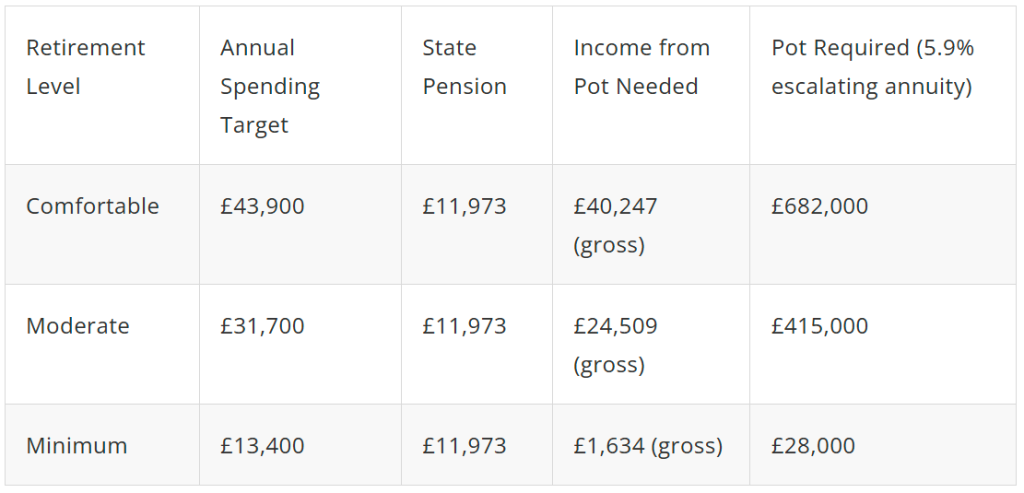Select the Minimum row label
The height and width of the screenshot is (493, 1024).
(76, 446)
